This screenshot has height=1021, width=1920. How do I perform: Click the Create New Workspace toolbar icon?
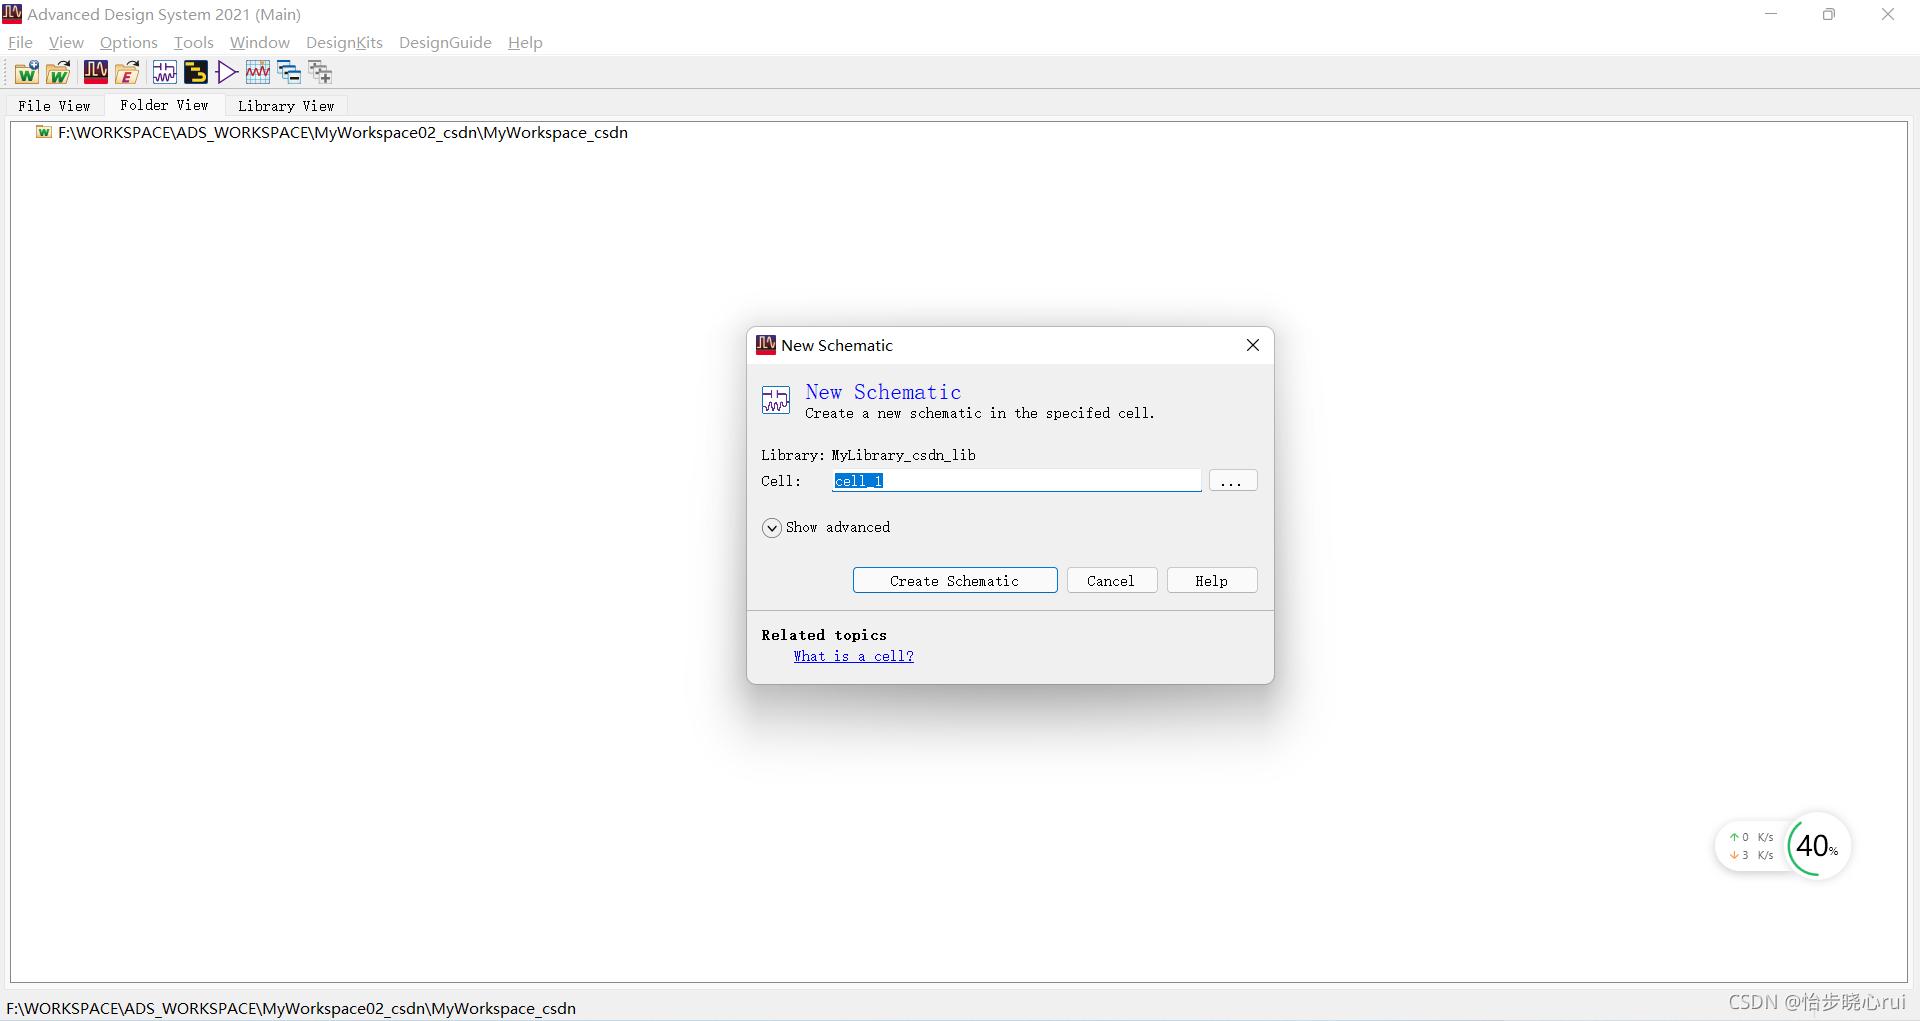tap(27, 72)
